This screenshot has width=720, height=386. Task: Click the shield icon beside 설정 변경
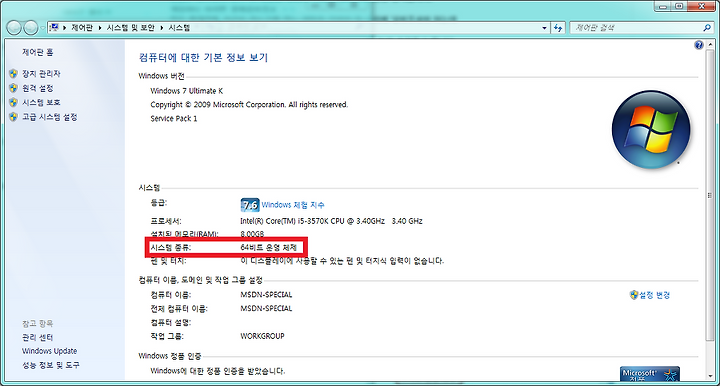(x=634, y=295)
